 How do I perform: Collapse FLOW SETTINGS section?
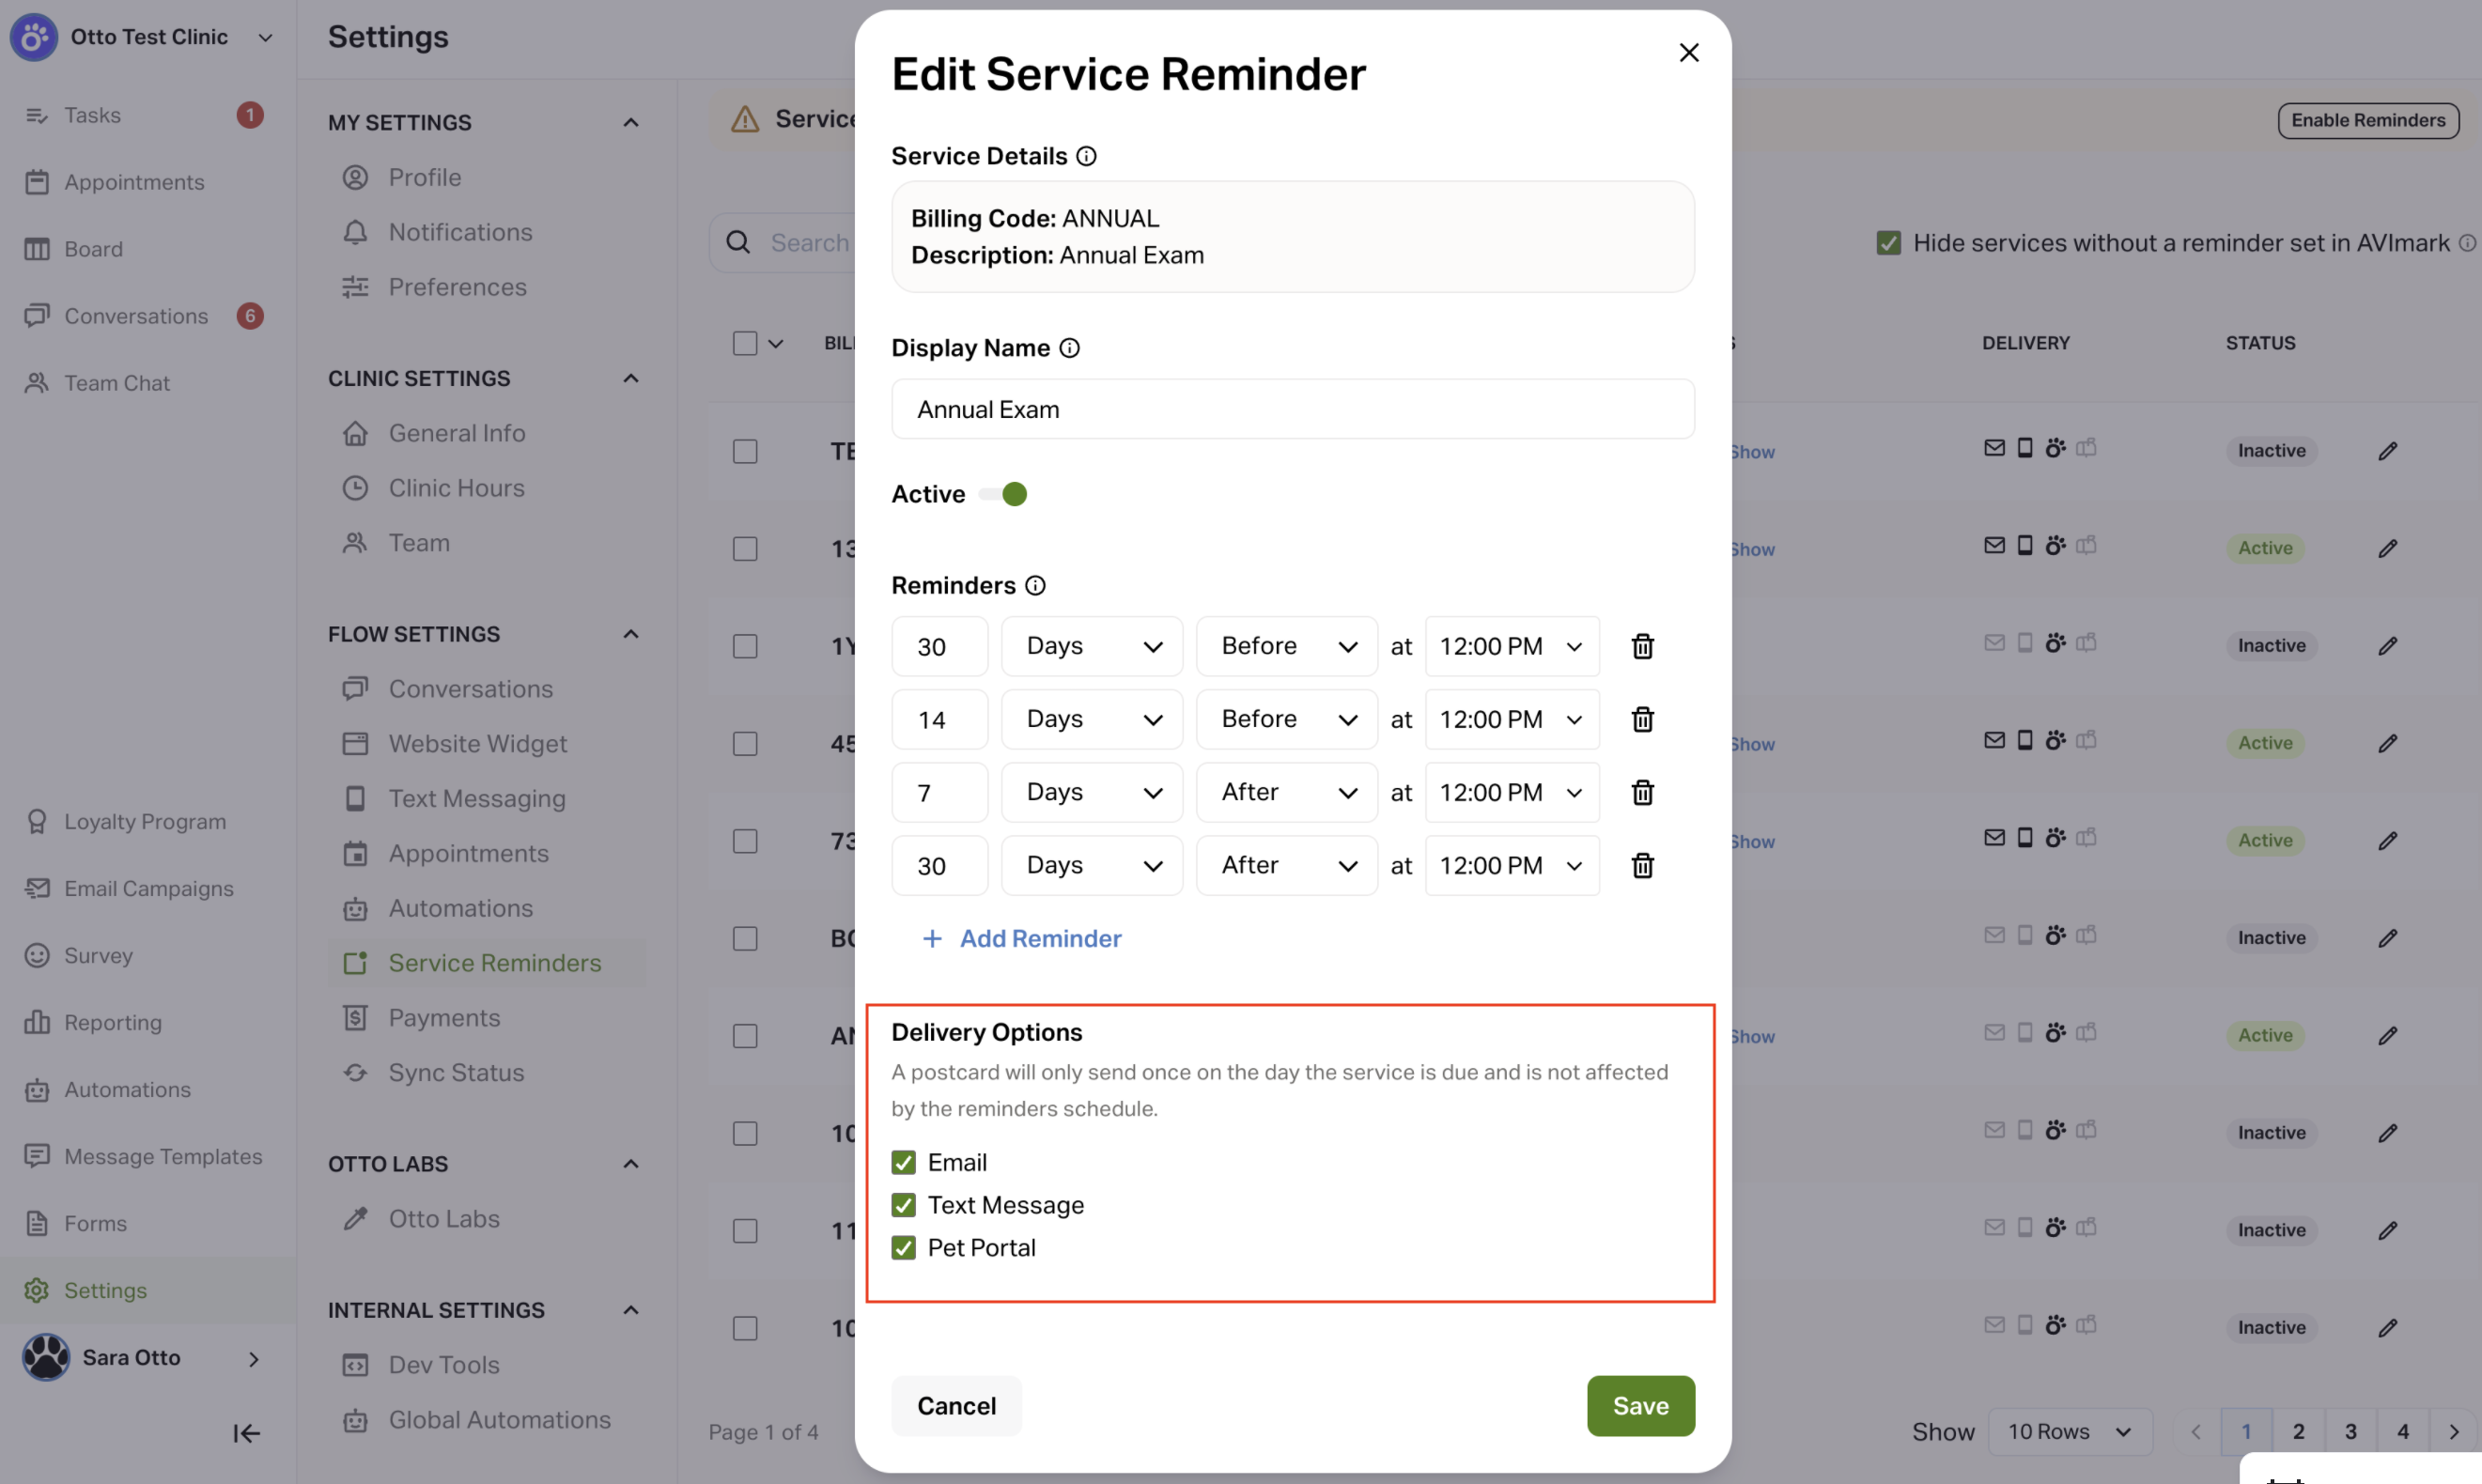(x=630, y=634)
